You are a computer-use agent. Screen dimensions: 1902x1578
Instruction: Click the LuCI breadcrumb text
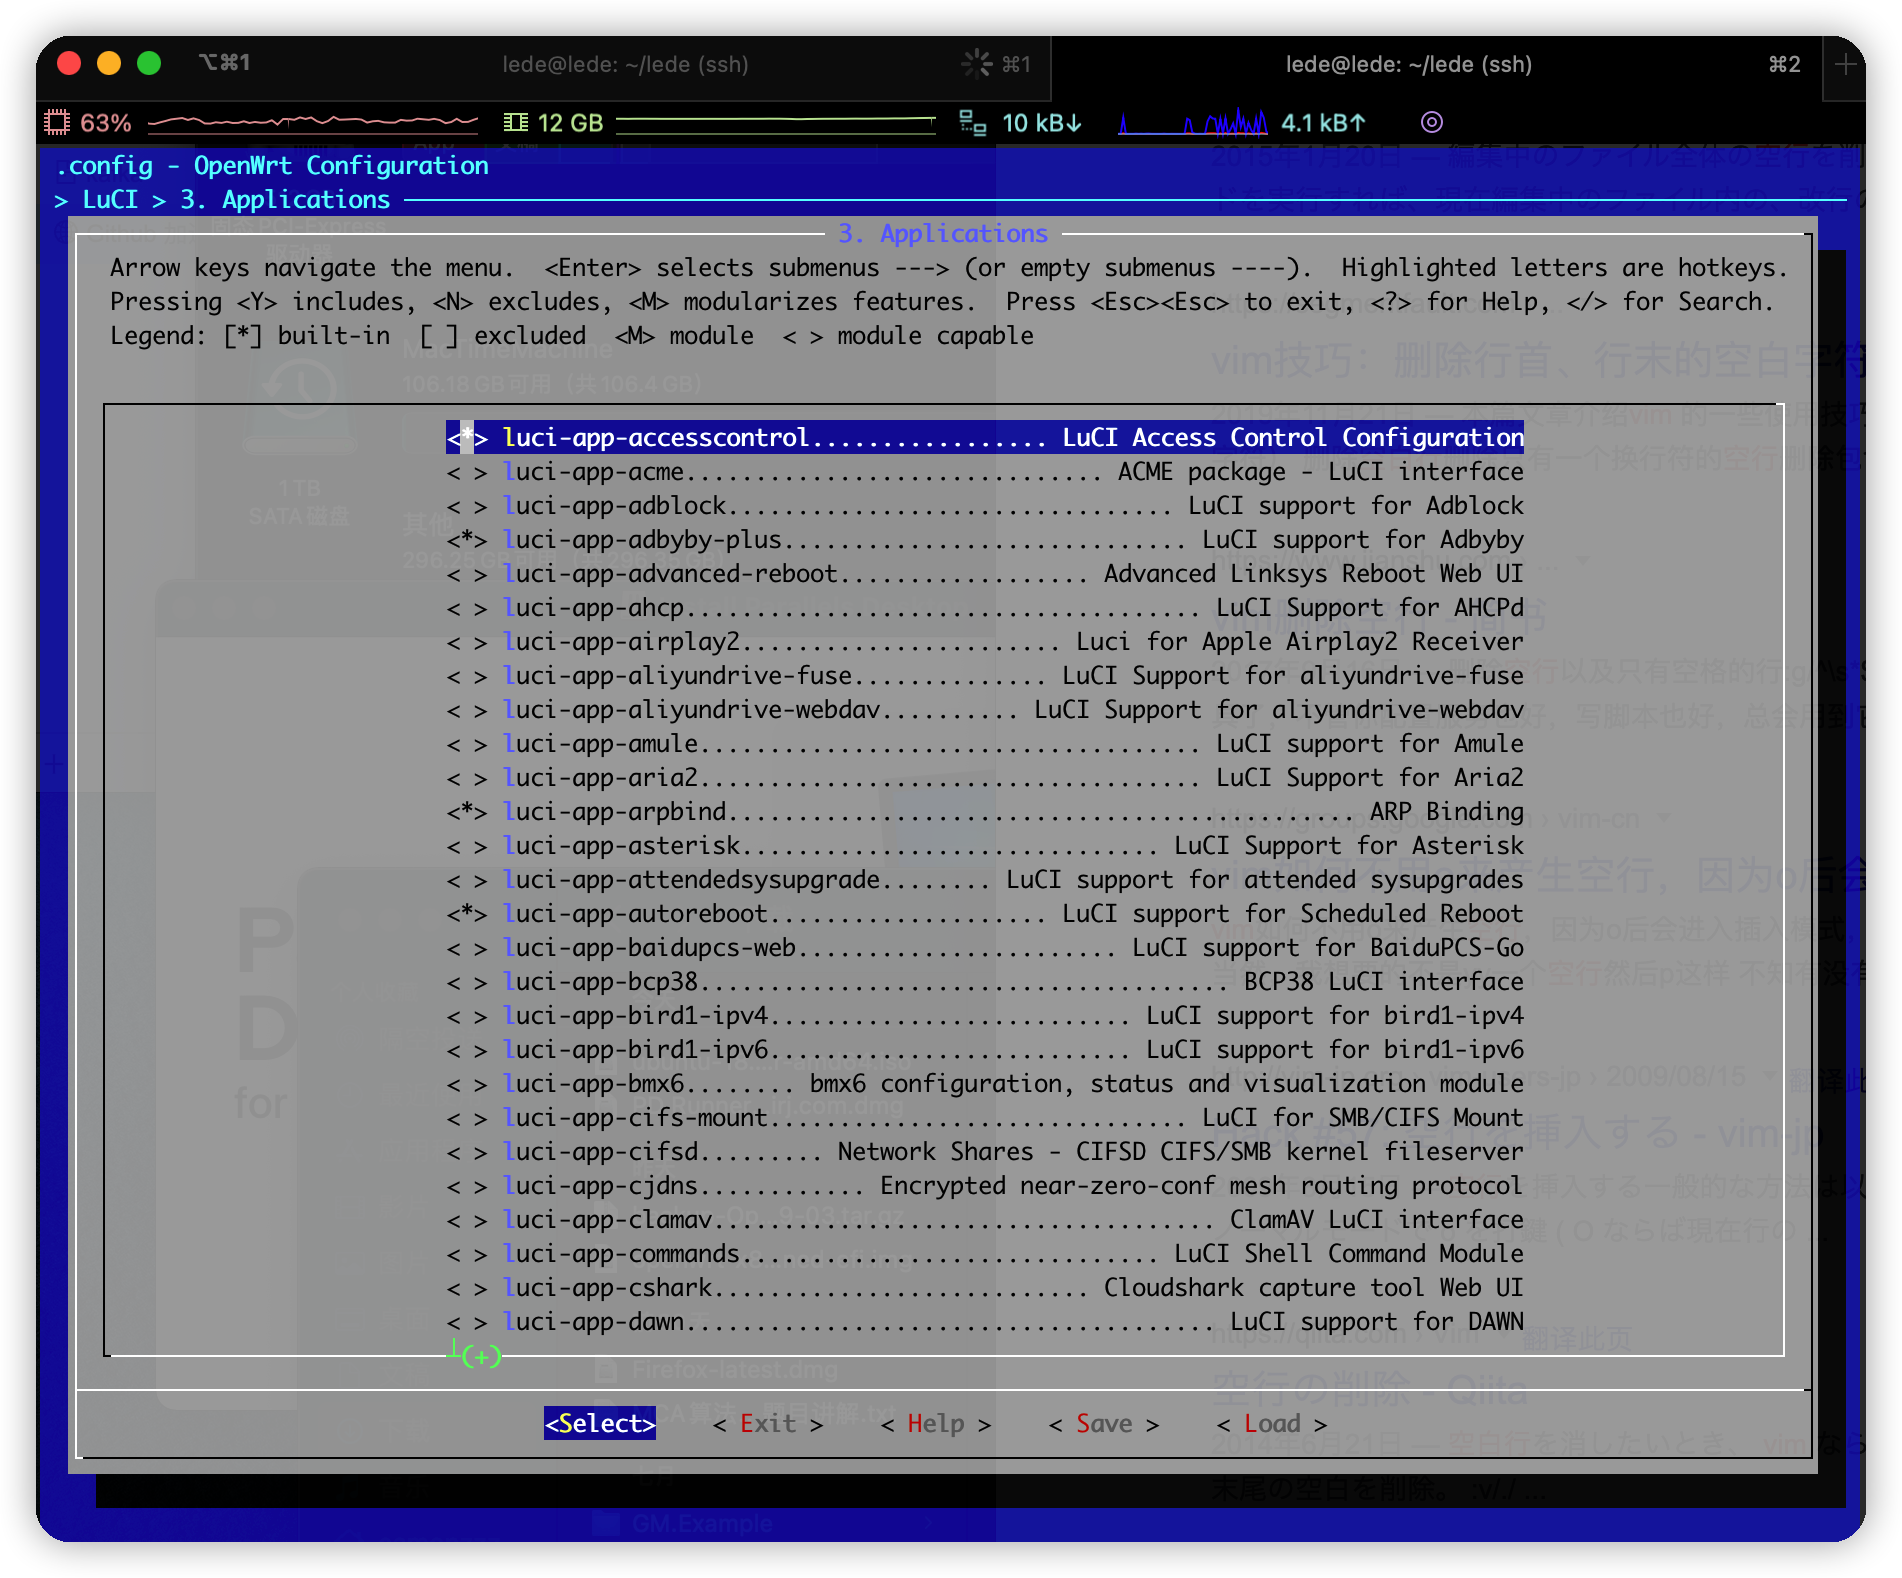point(110,200)
